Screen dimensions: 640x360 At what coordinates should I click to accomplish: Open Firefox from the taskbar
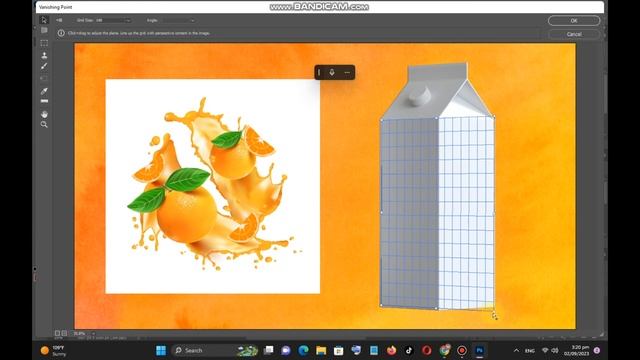(391, 350)
